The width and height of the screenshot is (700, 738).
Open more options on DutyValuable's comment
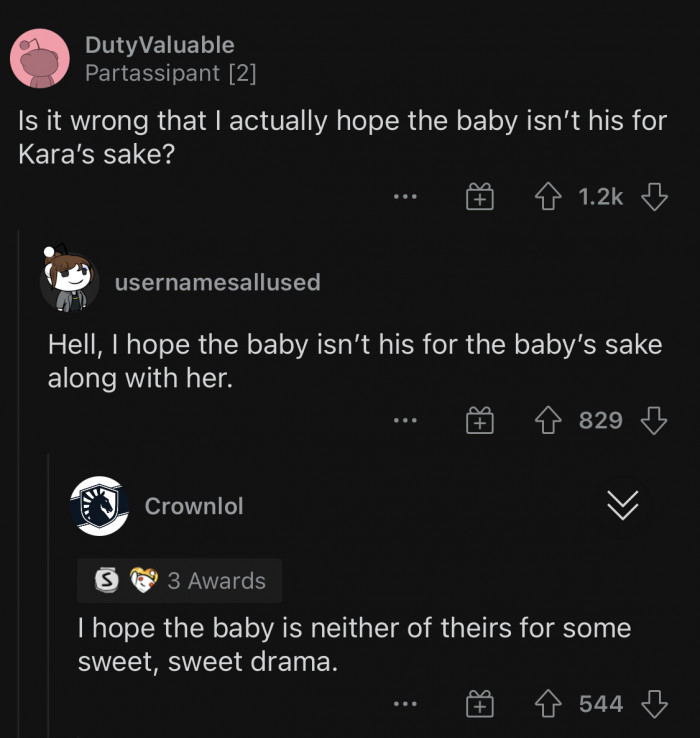tap(404, 198)
